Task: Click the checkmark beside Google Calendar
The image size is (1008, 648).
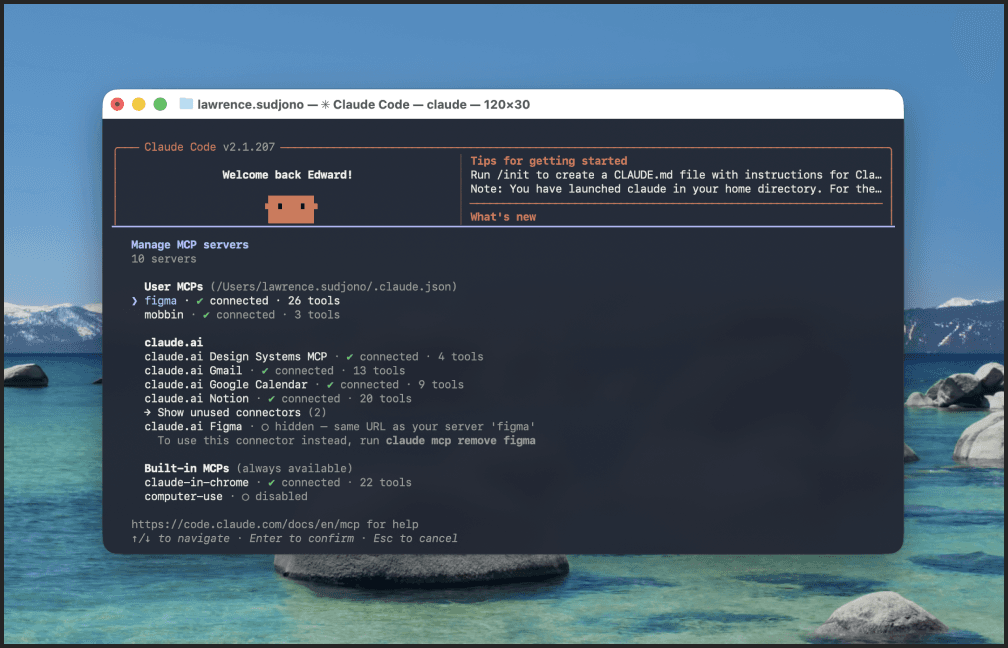Action: (x=330, y=385)
